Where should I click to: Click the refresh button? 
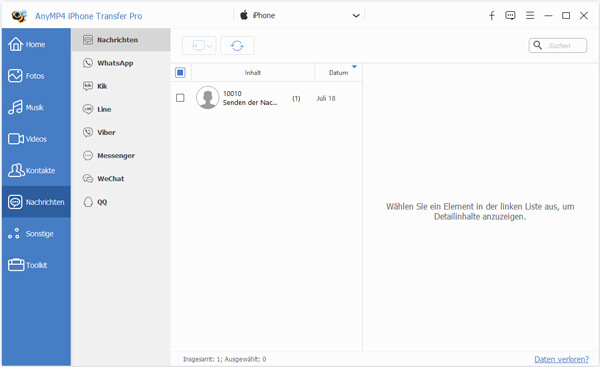[x=237, y=46]
